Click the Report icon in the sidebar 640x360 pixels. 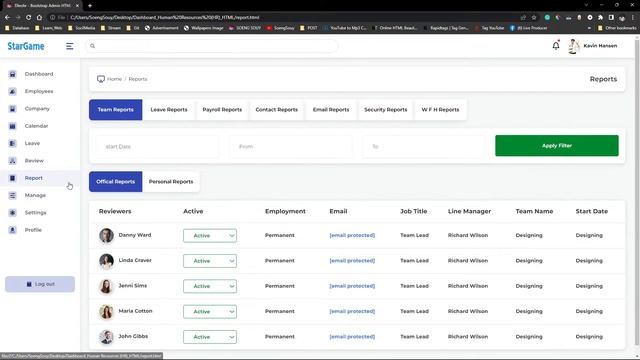pyautogui.click(x=12, y=178)
